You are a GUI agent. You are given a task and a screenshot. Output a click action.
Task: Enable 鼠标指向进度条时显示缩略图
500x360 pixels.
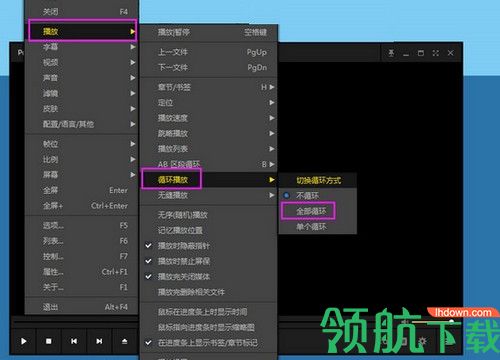pos(209,327)
